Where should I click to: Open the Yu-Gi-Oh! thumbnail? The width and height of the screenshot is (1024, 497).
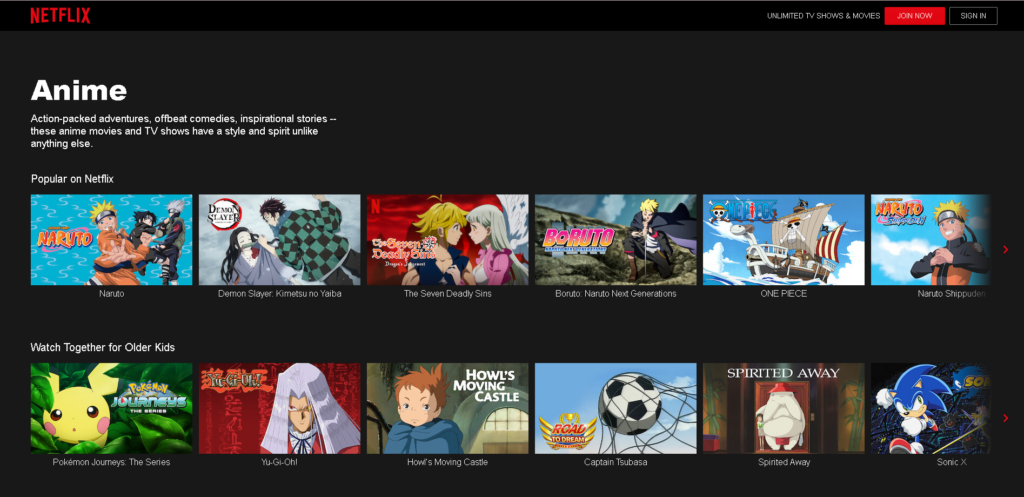[280, 408]
